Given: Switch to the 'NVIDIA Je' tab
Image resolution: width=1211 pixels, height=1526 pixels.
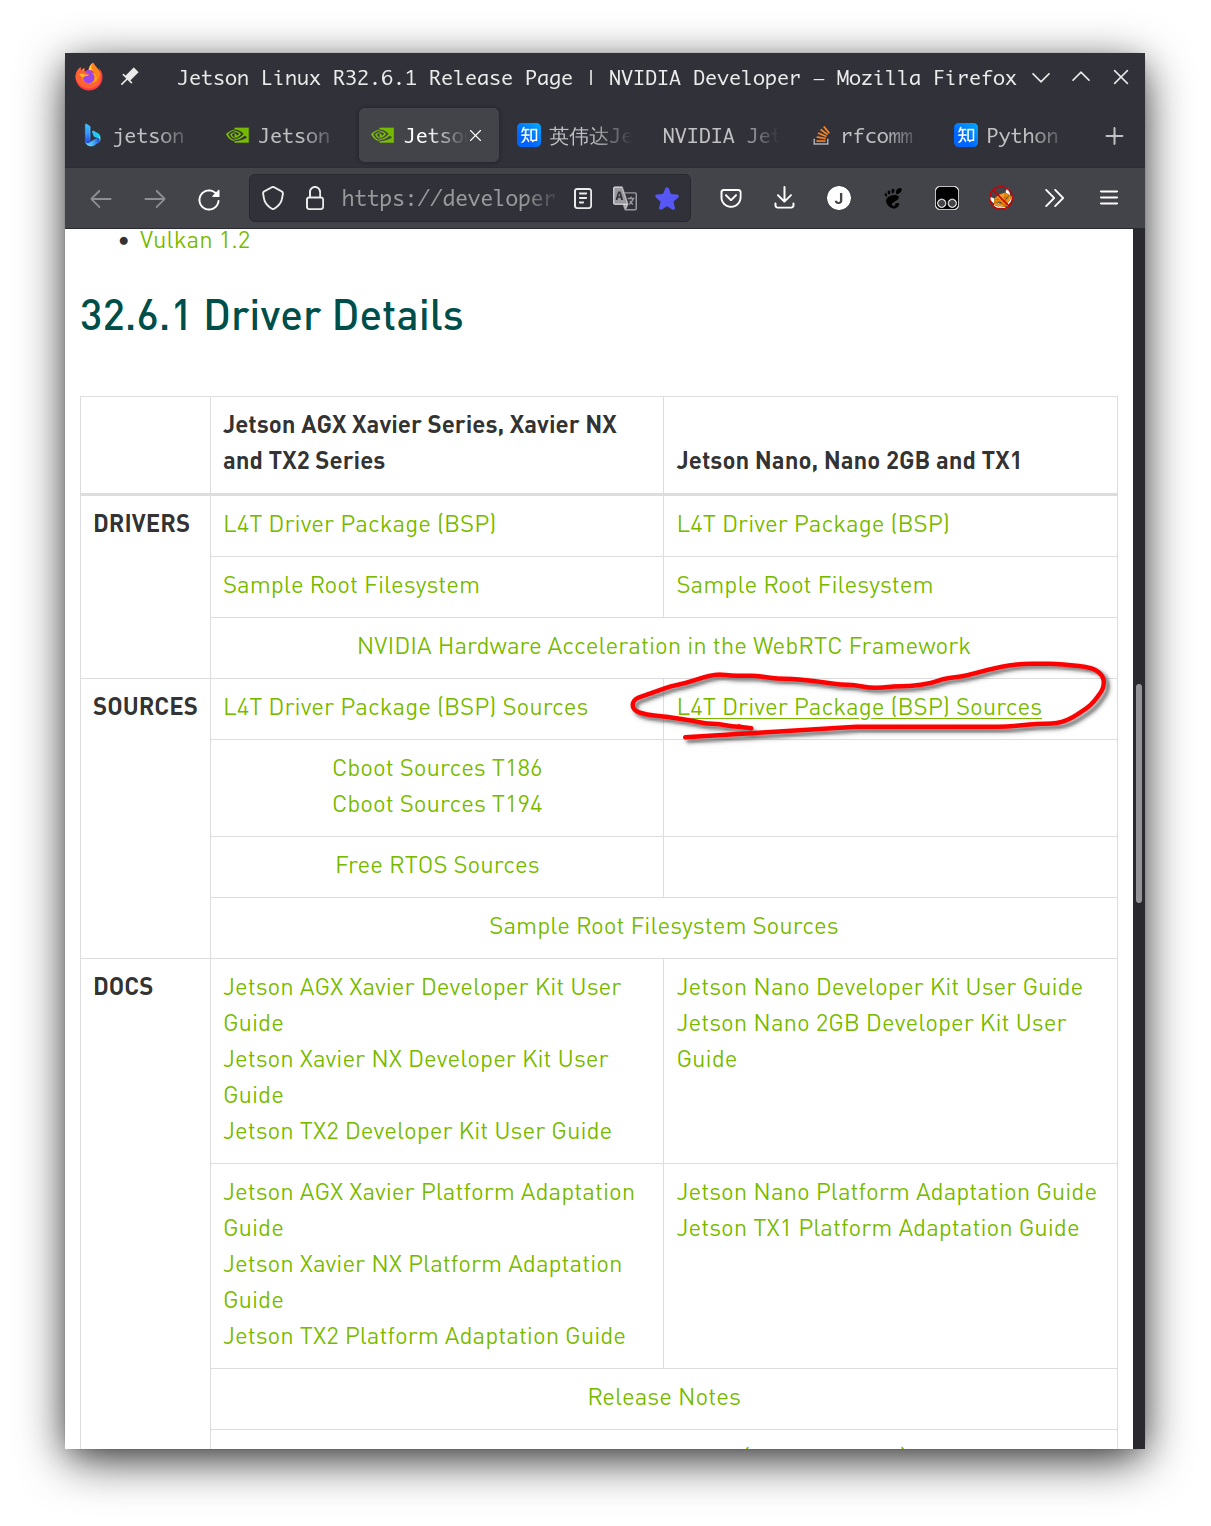Looking at the screenshot, I should pyautogui.click(x=717, y=136).
